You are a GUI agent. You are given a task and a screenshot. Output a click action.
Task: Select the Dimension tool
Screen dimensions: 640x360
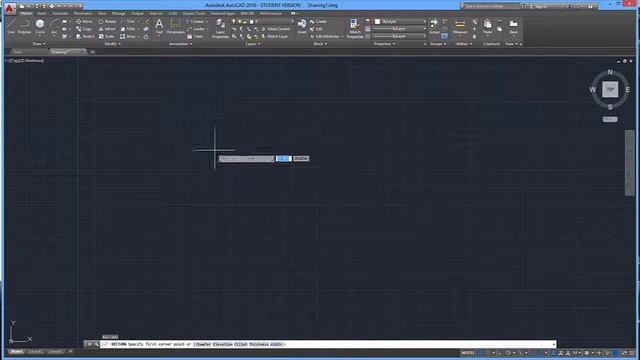pos(176,26)
